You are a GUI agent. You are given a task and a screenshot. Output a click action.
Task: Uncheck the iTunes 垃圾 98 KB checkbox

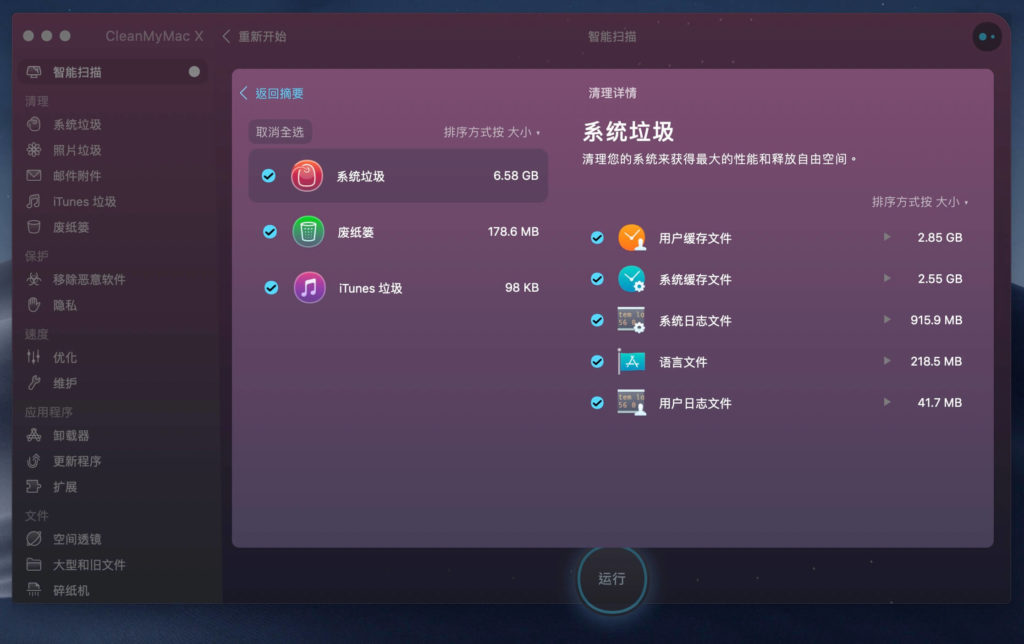(x=271, y=287)
